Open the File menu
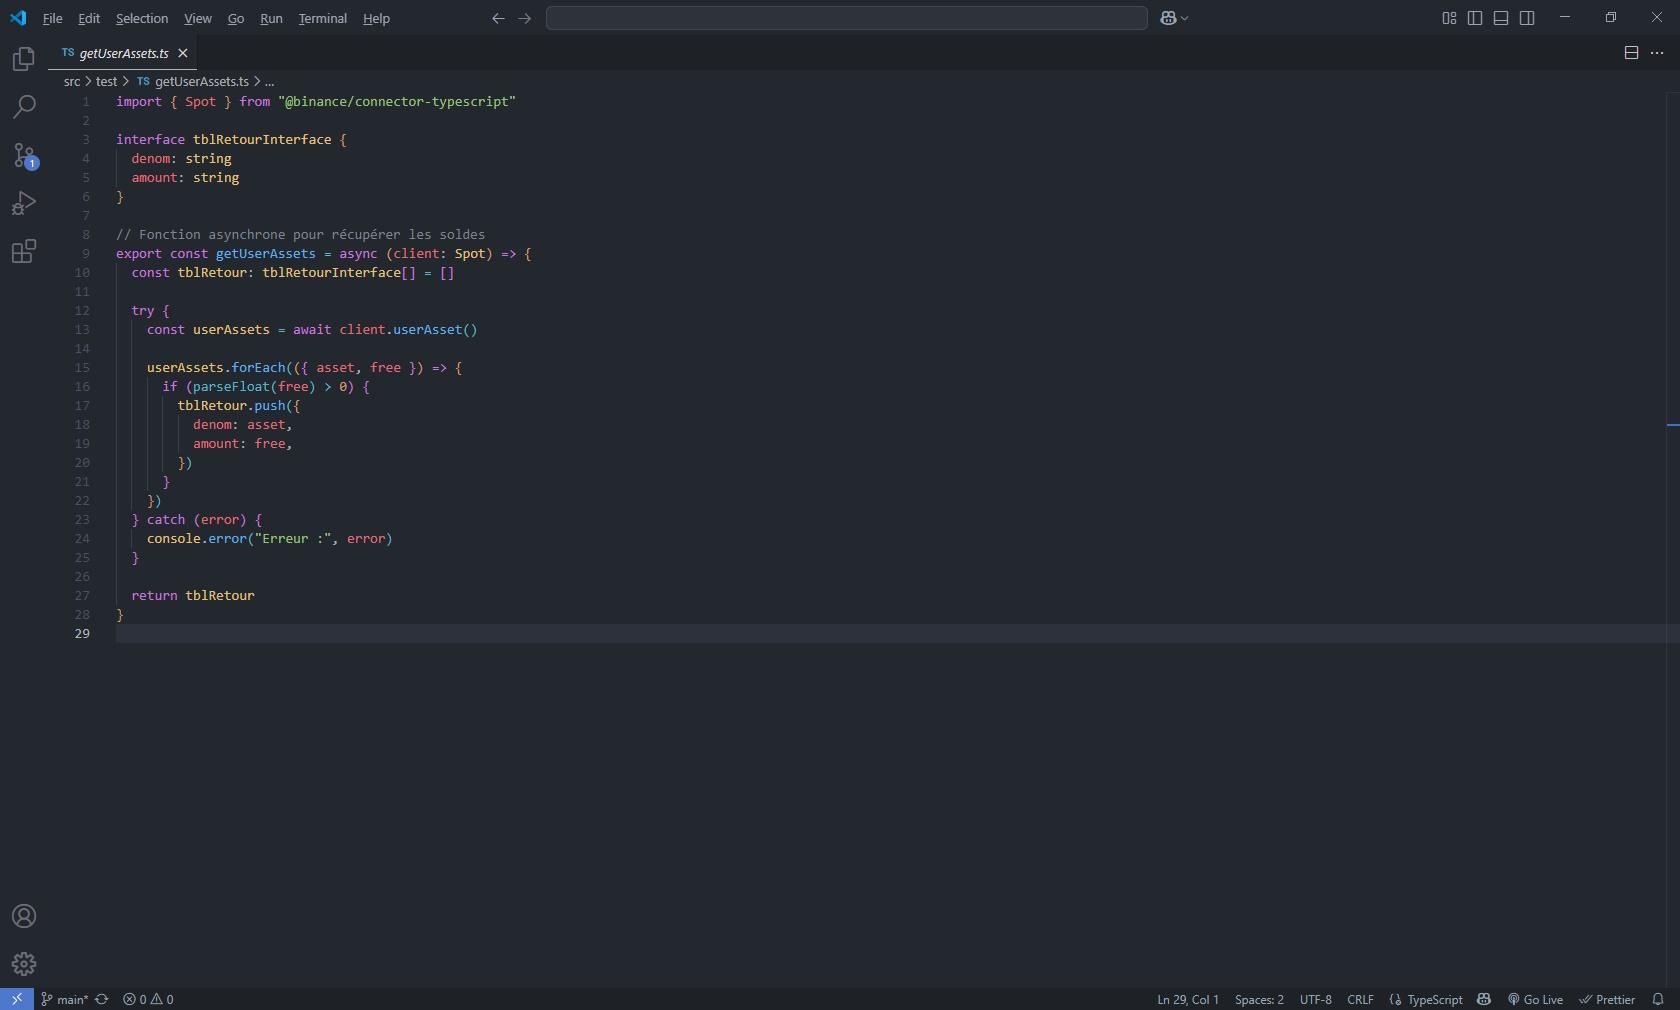 point(52,18)
